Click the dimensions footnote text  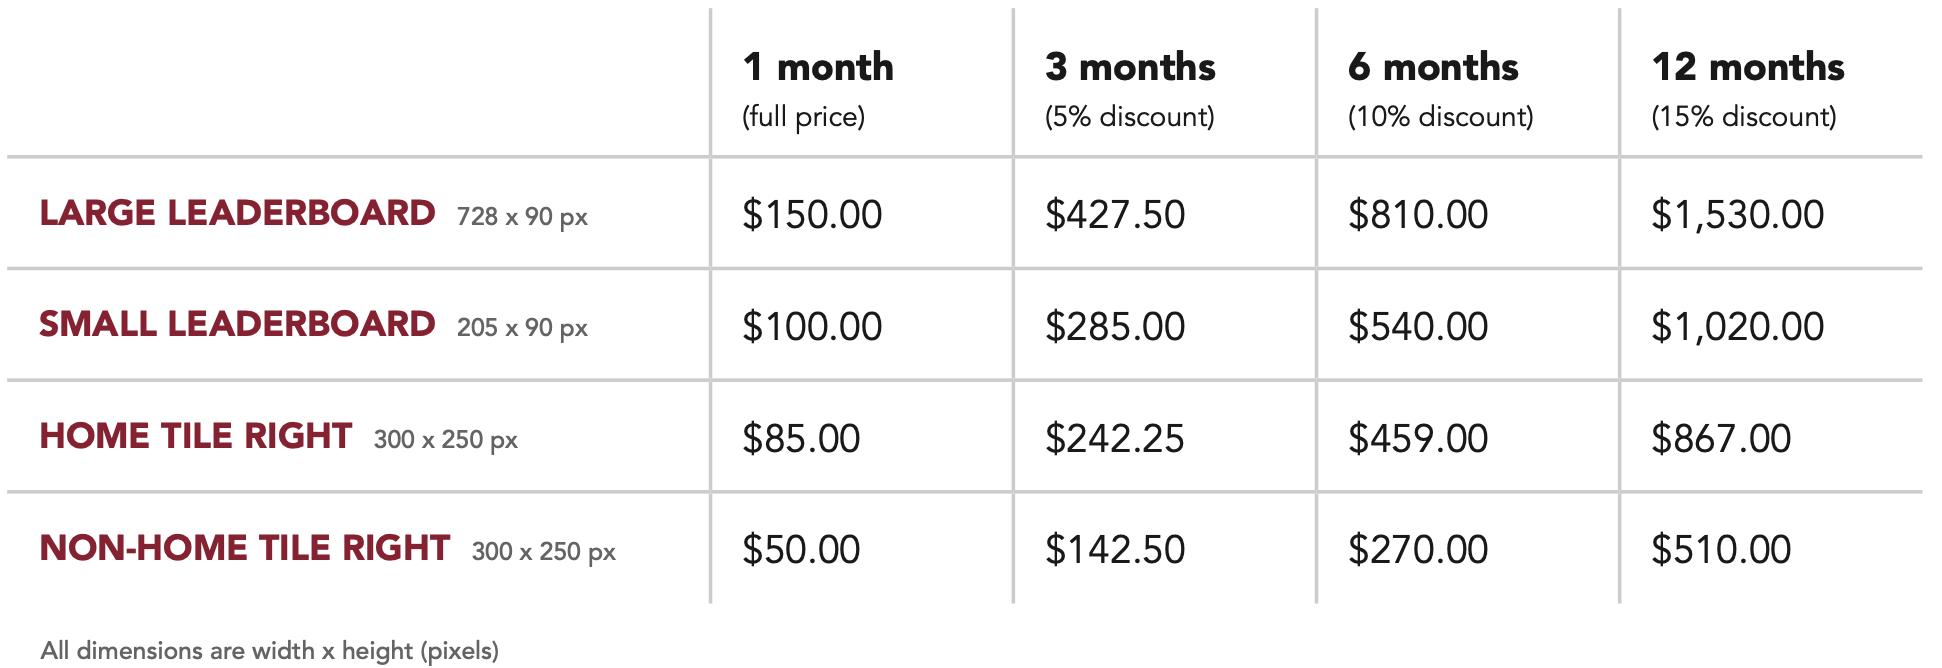270,651
